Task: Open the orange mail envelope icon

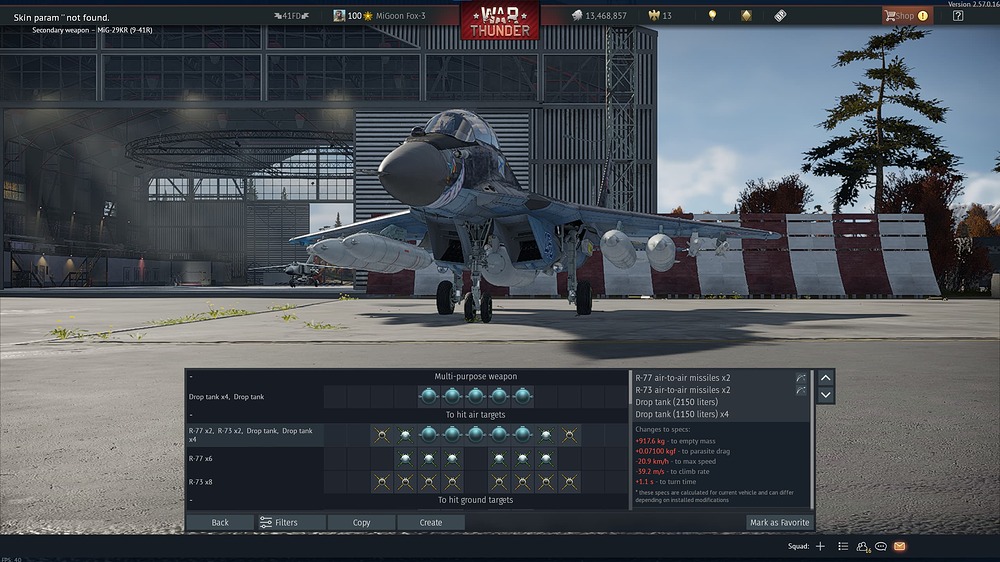Action: tap(899, 546)
